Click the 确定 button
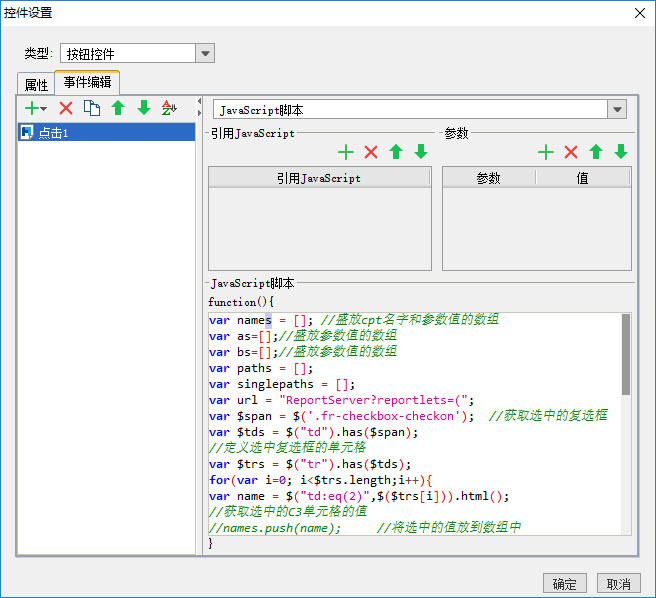Viewport: 656px width, 598px height. click(564, 584)
